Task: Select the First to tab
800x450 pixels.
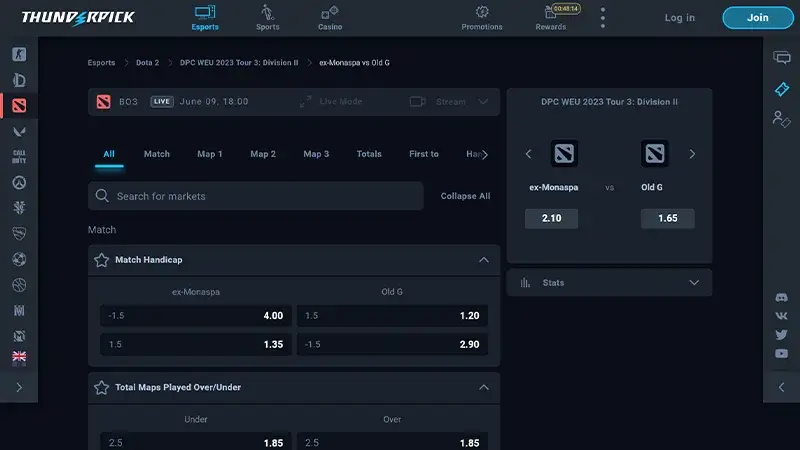Action: click(423, 154)
